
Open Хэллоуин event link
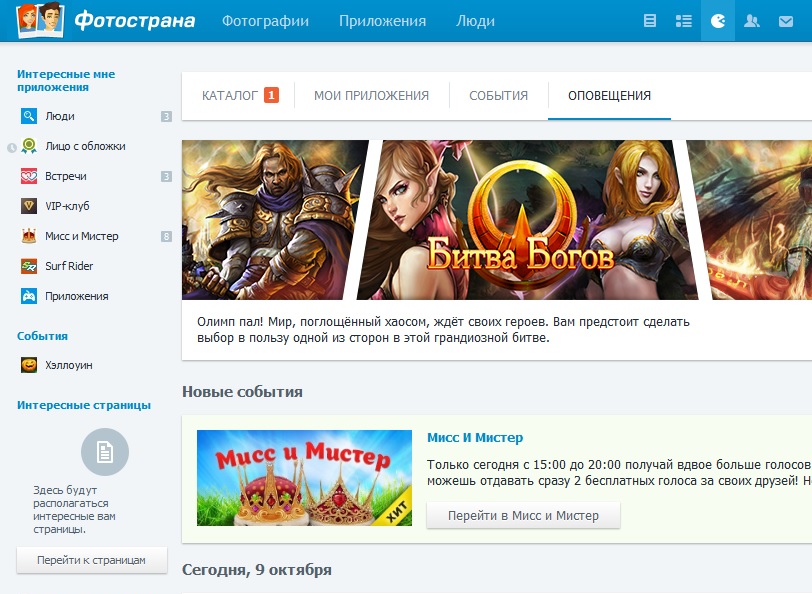tap(69, 365)
